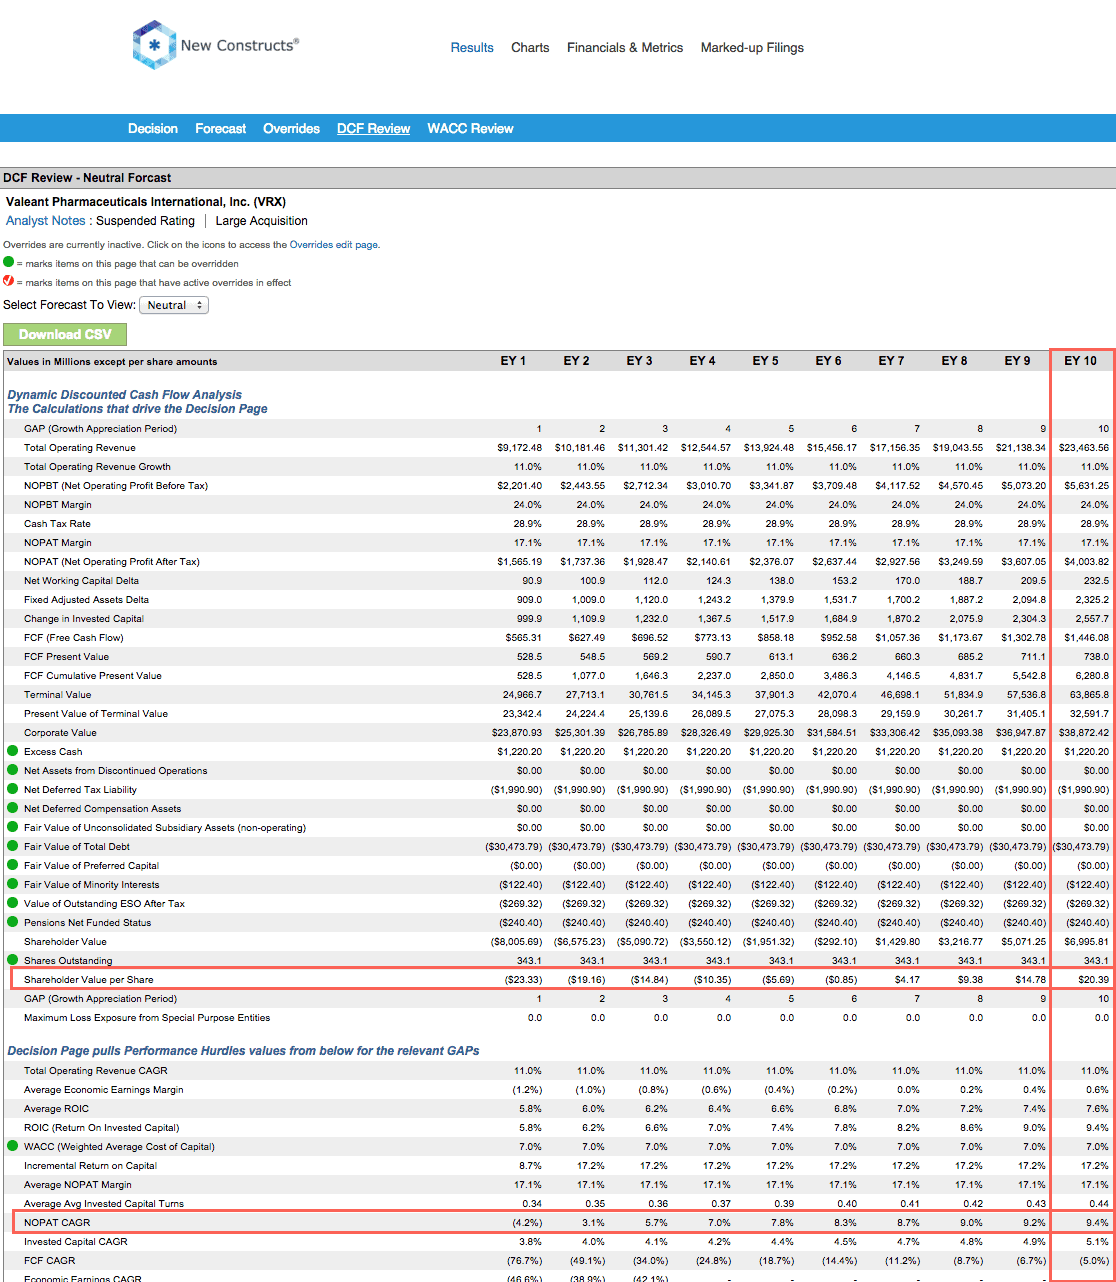Switch to Financials & Metrics
The image size is (1116, 1282).
[x=625, y=47]
